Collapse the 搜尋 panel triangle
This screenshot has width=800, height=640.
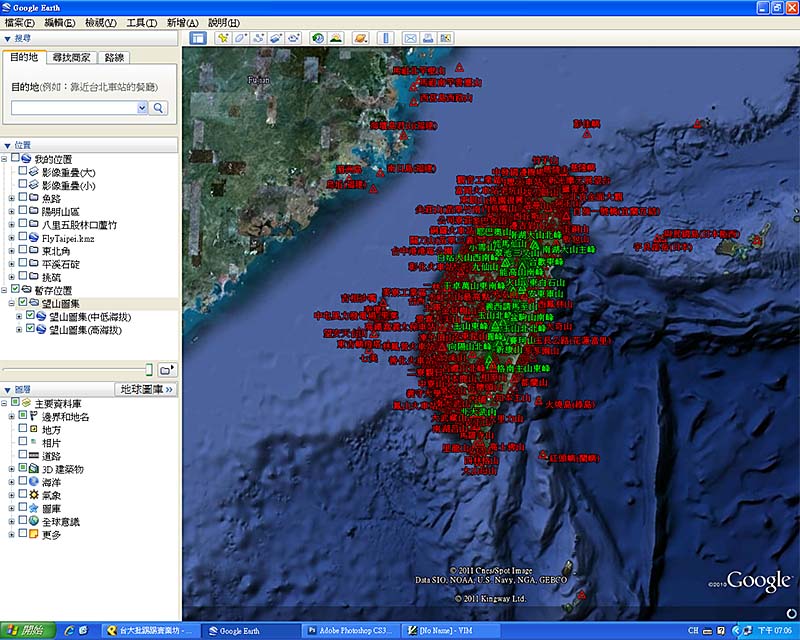(x=8, y=39)
